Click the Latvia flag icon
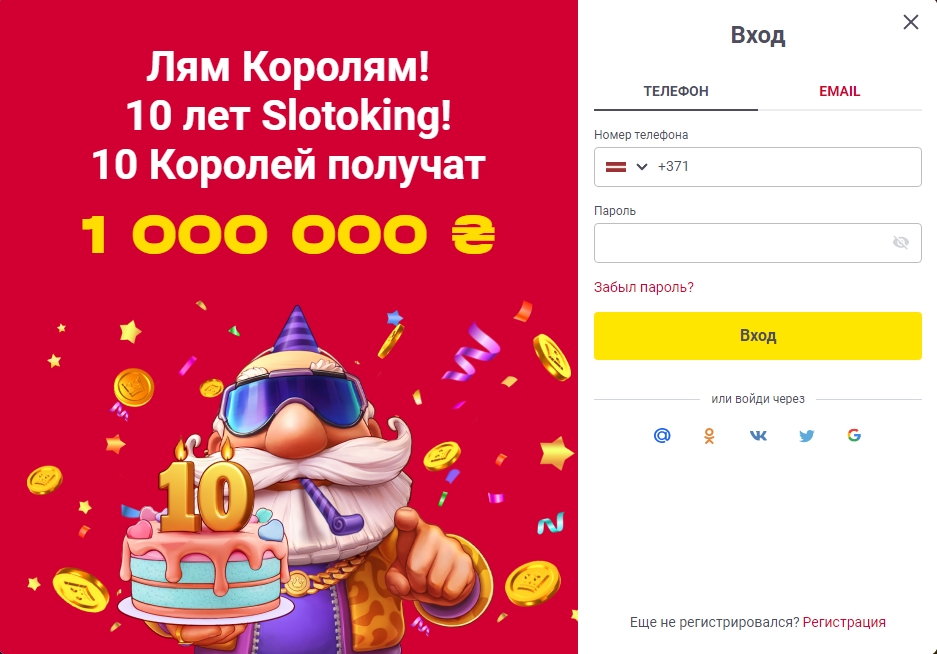Viewport: 937px width, 654px height. 616,167
